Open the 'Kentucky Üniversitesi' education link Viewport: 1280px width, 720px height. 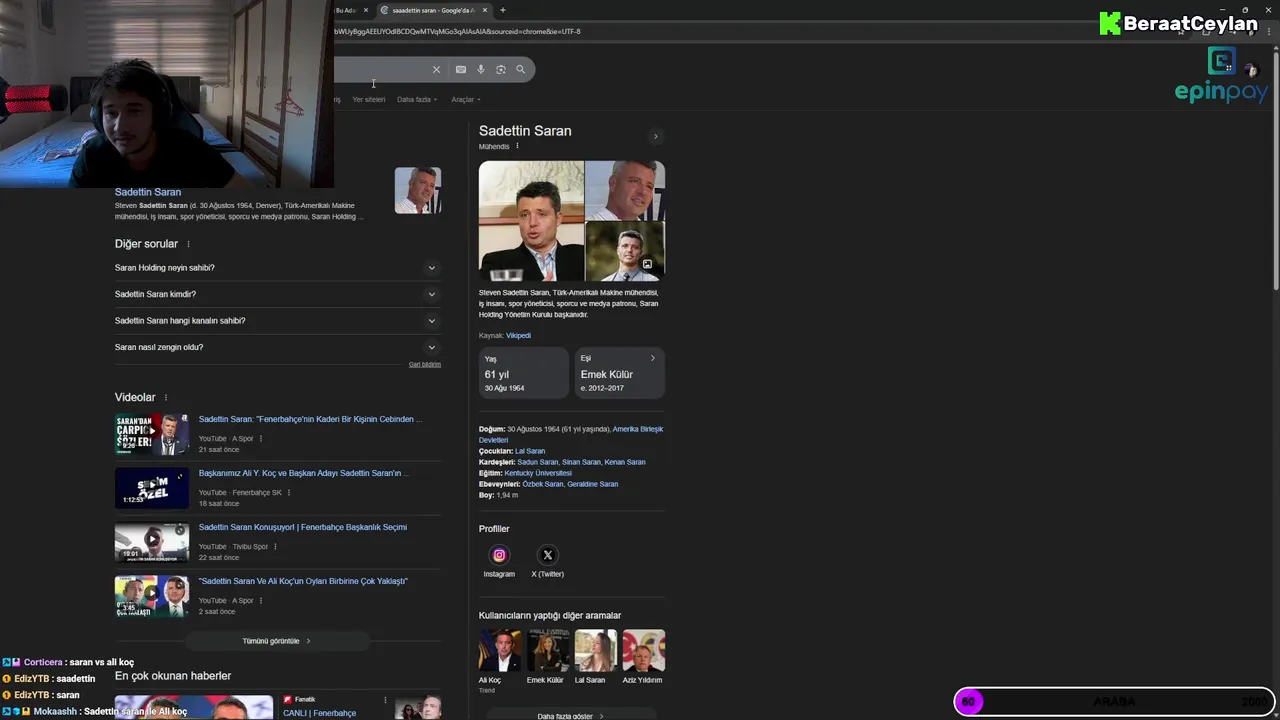point(538,473)
